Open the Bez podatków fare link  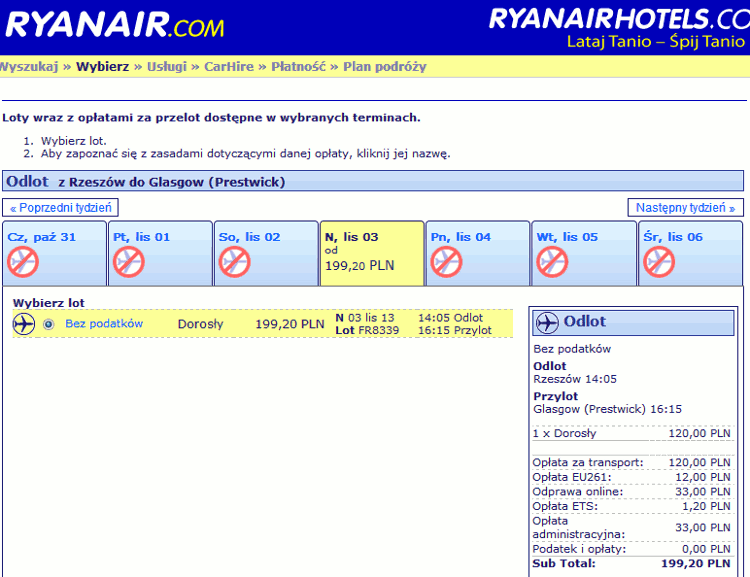[x=104, y=323]
